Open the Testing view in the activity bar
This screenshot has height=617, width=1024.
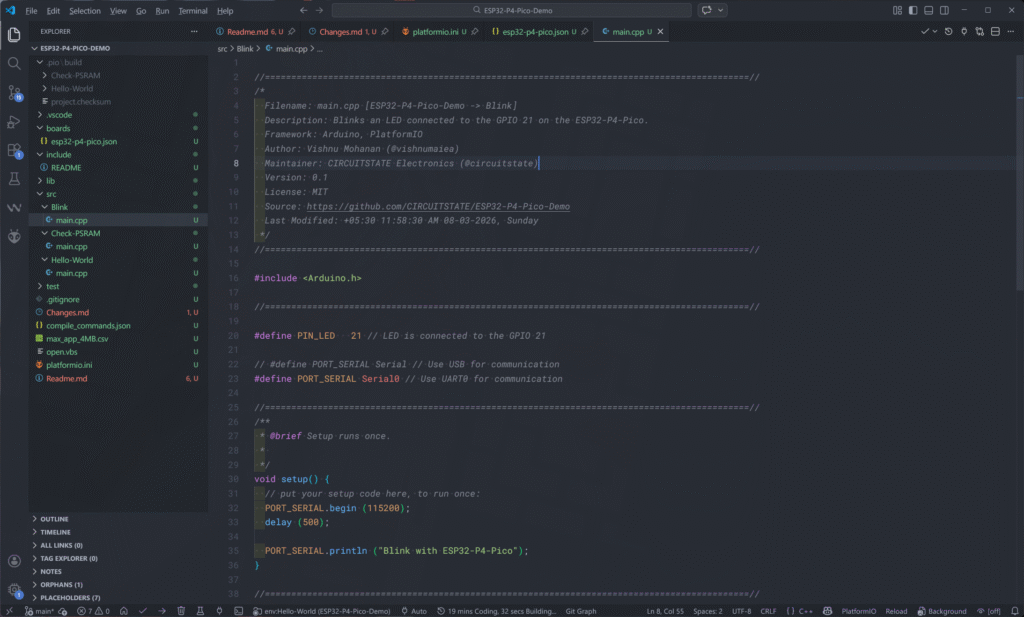[13, 177]
